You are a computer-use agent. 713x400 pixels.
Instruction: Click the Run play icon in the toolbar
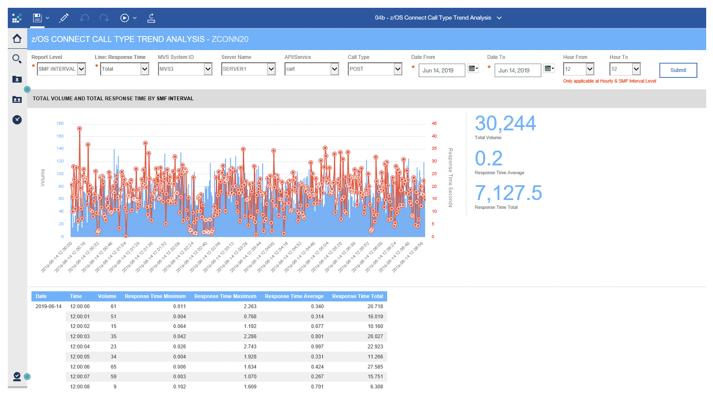tap(124, 17)
